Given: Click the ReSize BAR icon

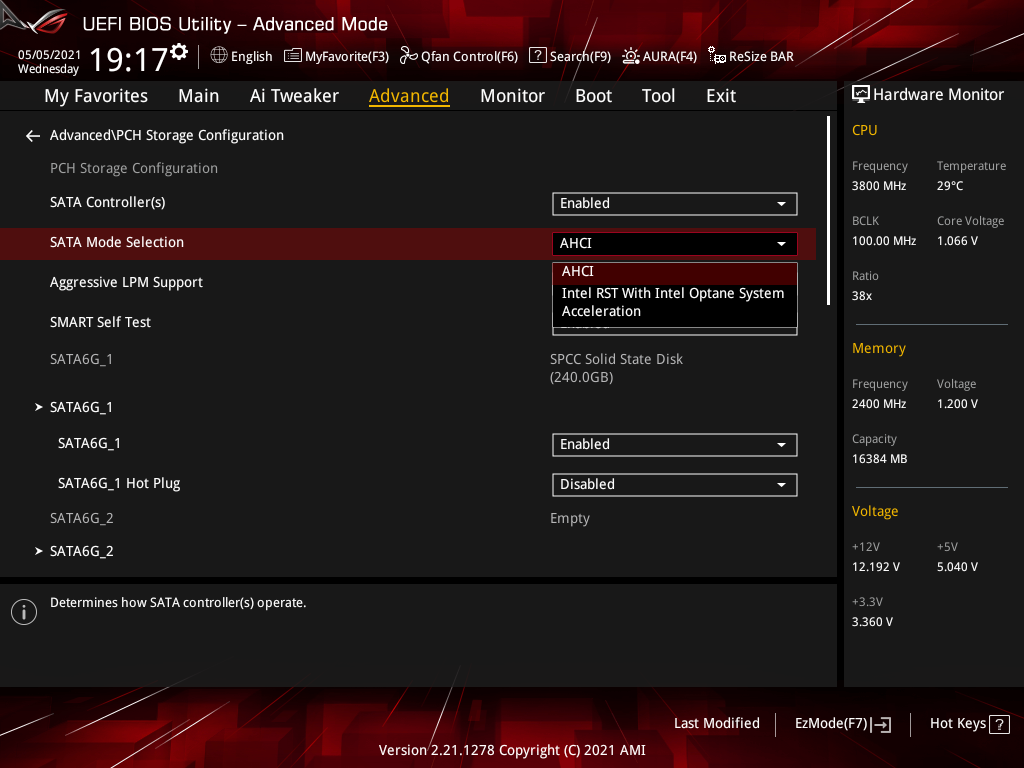Looking at the screenshot, I should pyautogui.click(x=717, y=56).
